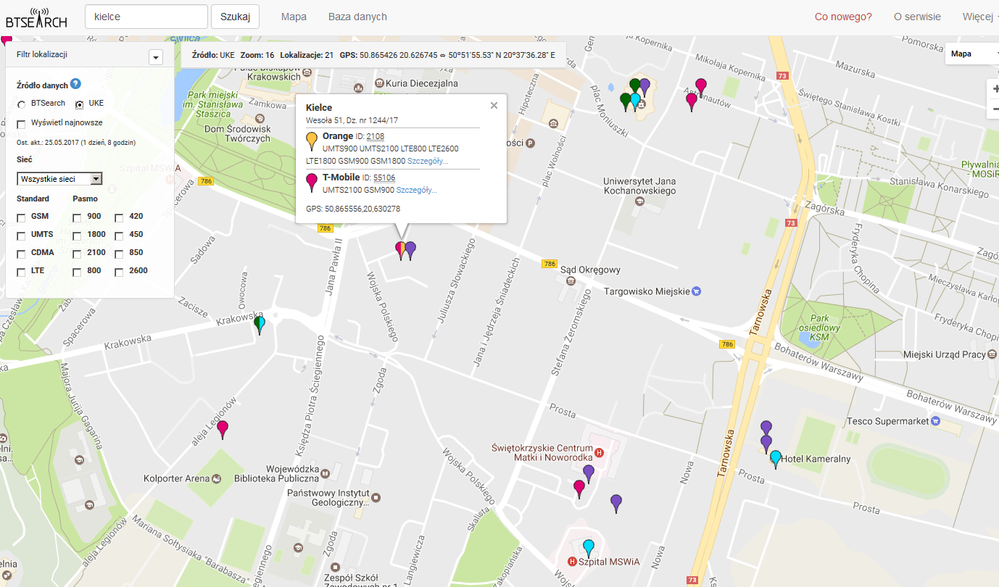Click the green pin near Krakowska street
The image size is (999, 587).
[260, 323]
